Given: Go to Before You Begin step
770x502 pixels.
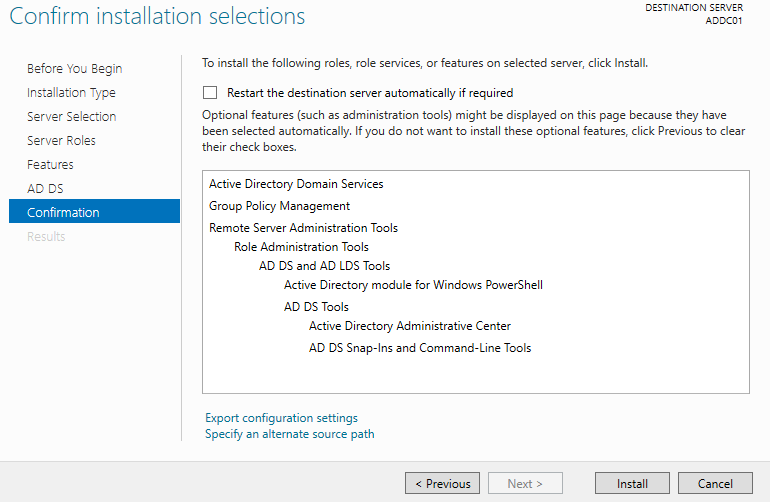Looking at the screenshot, I should tap(75, 68).
